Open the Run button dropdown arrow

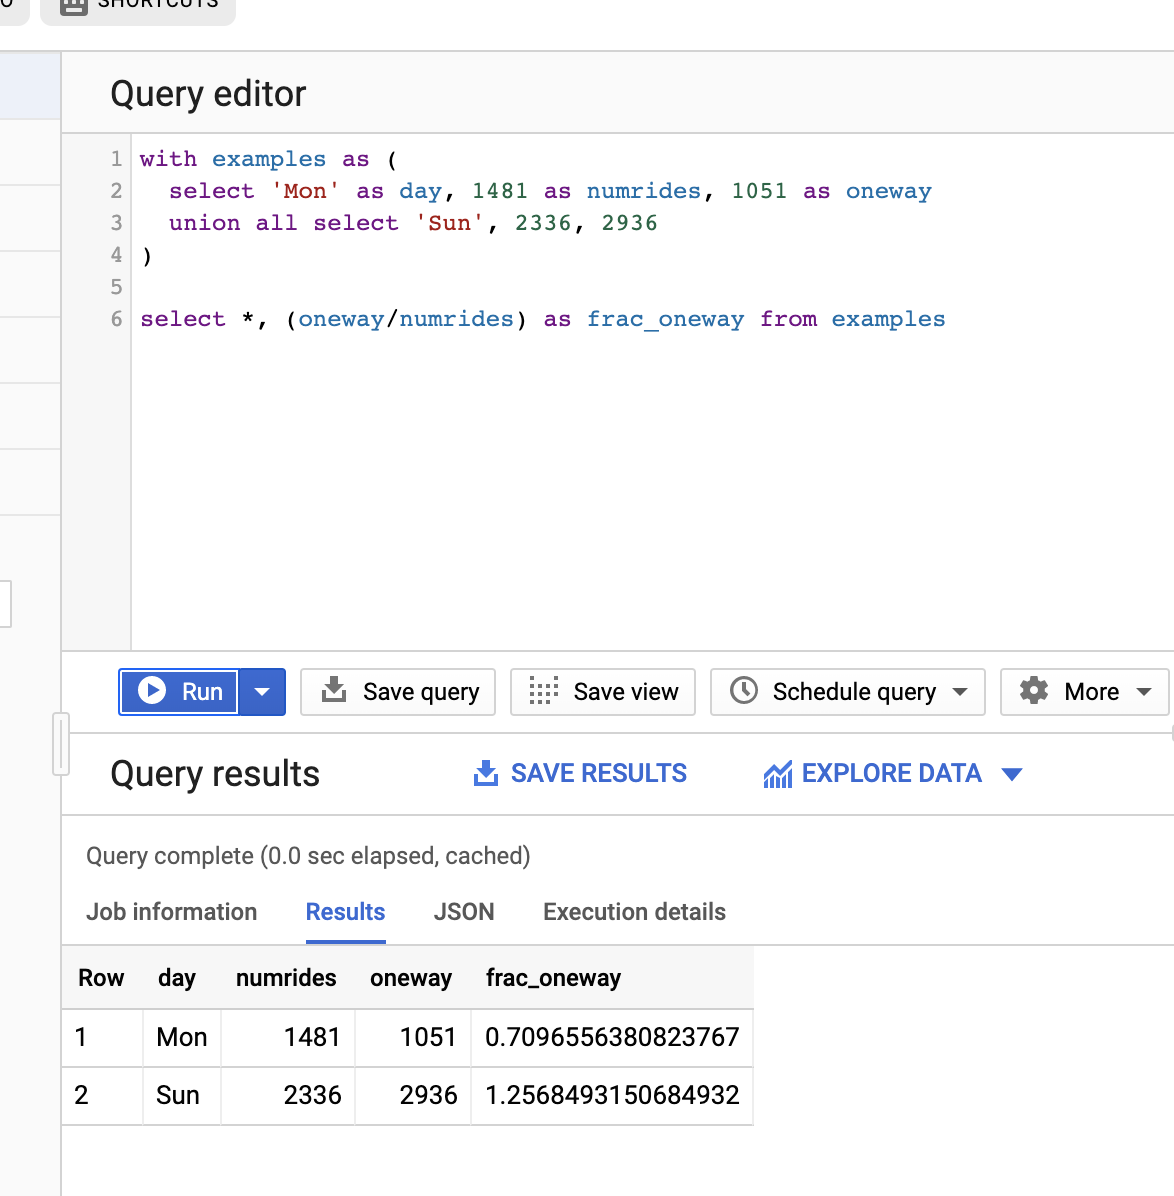tap(262, 691)
